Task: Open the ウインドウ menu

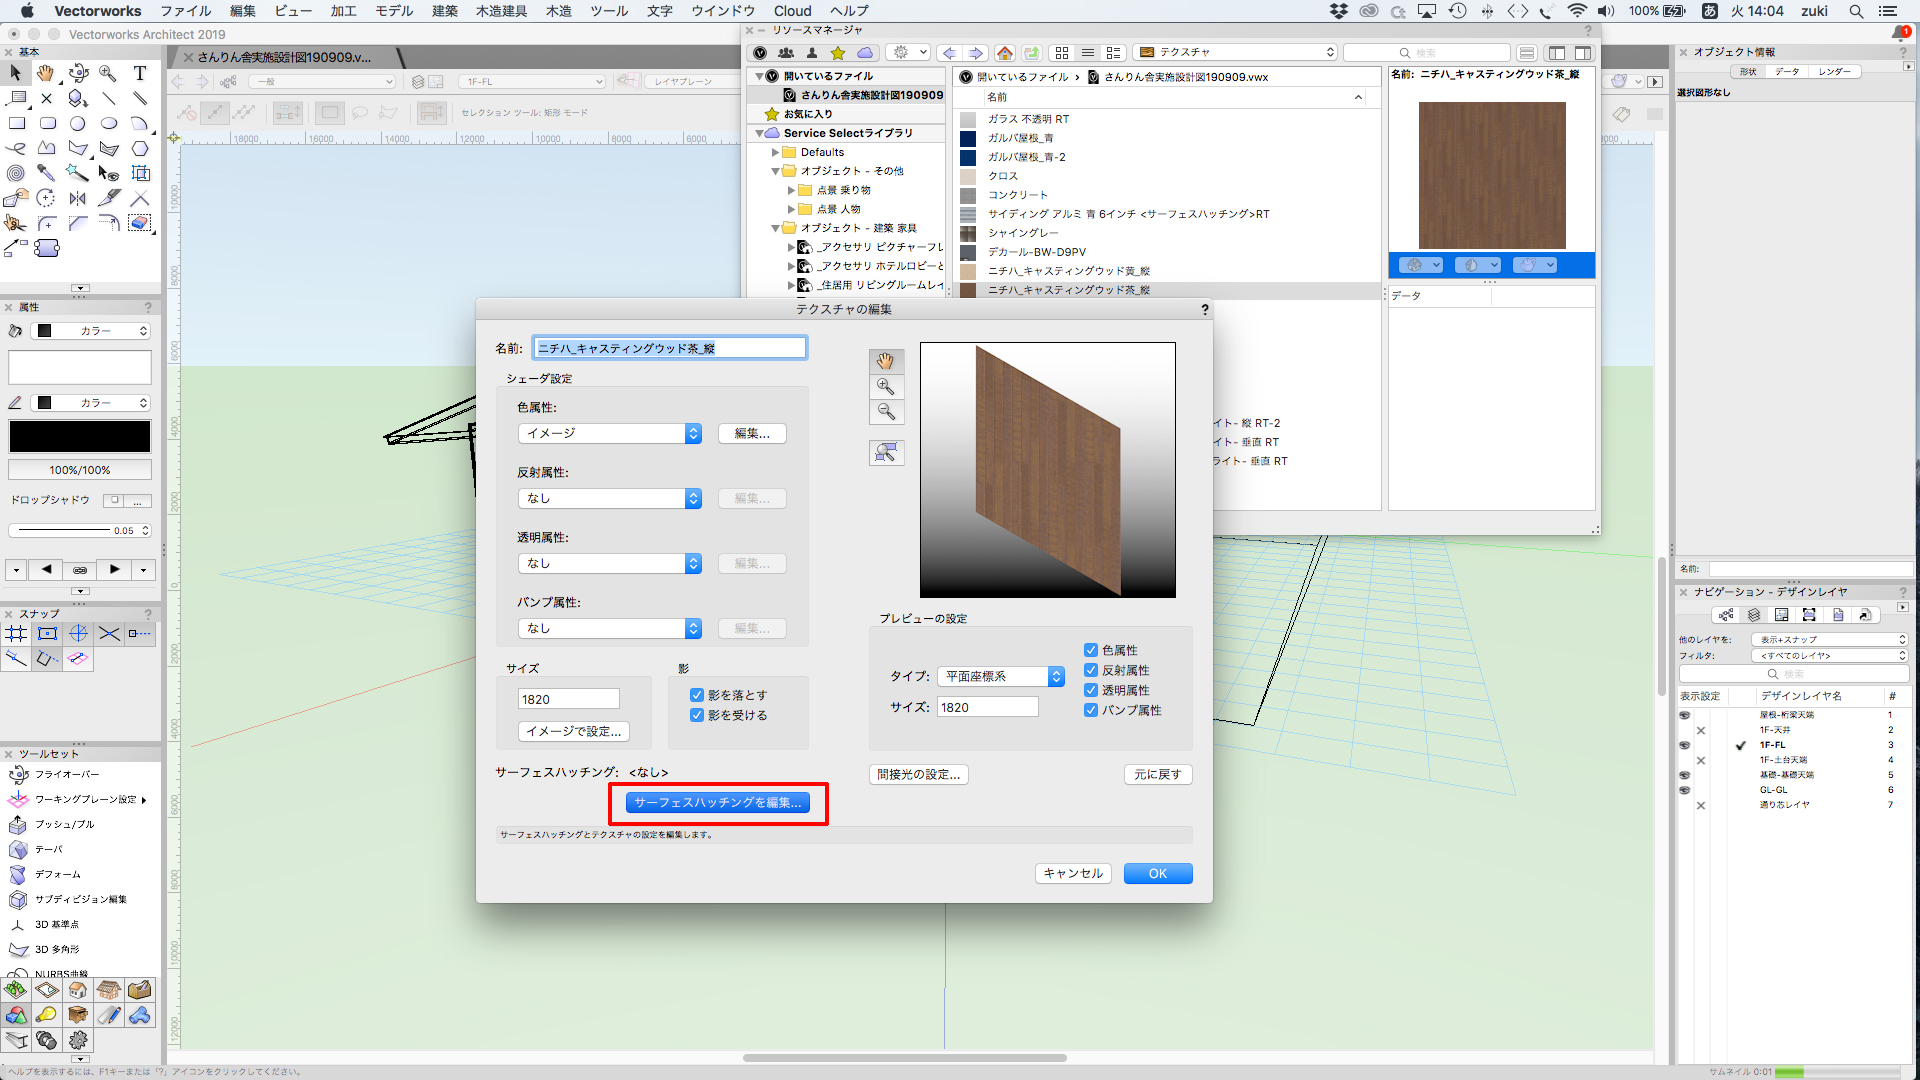Action: click(x=723, y=11)
